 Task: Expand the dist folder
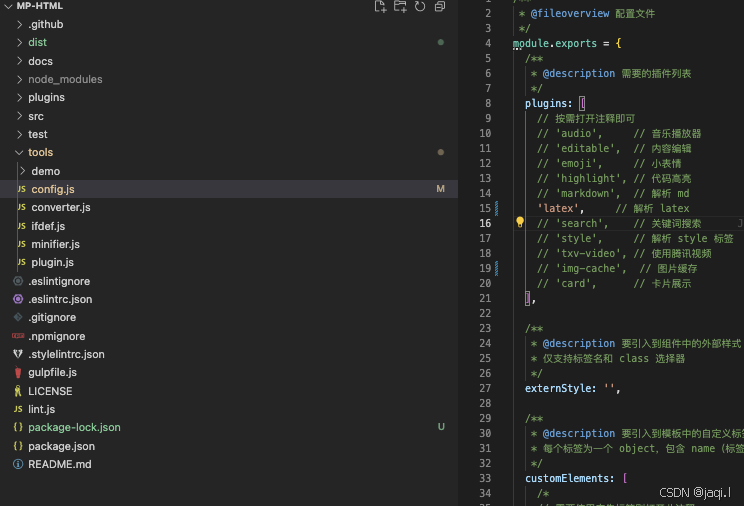click(x=19, y=42)
